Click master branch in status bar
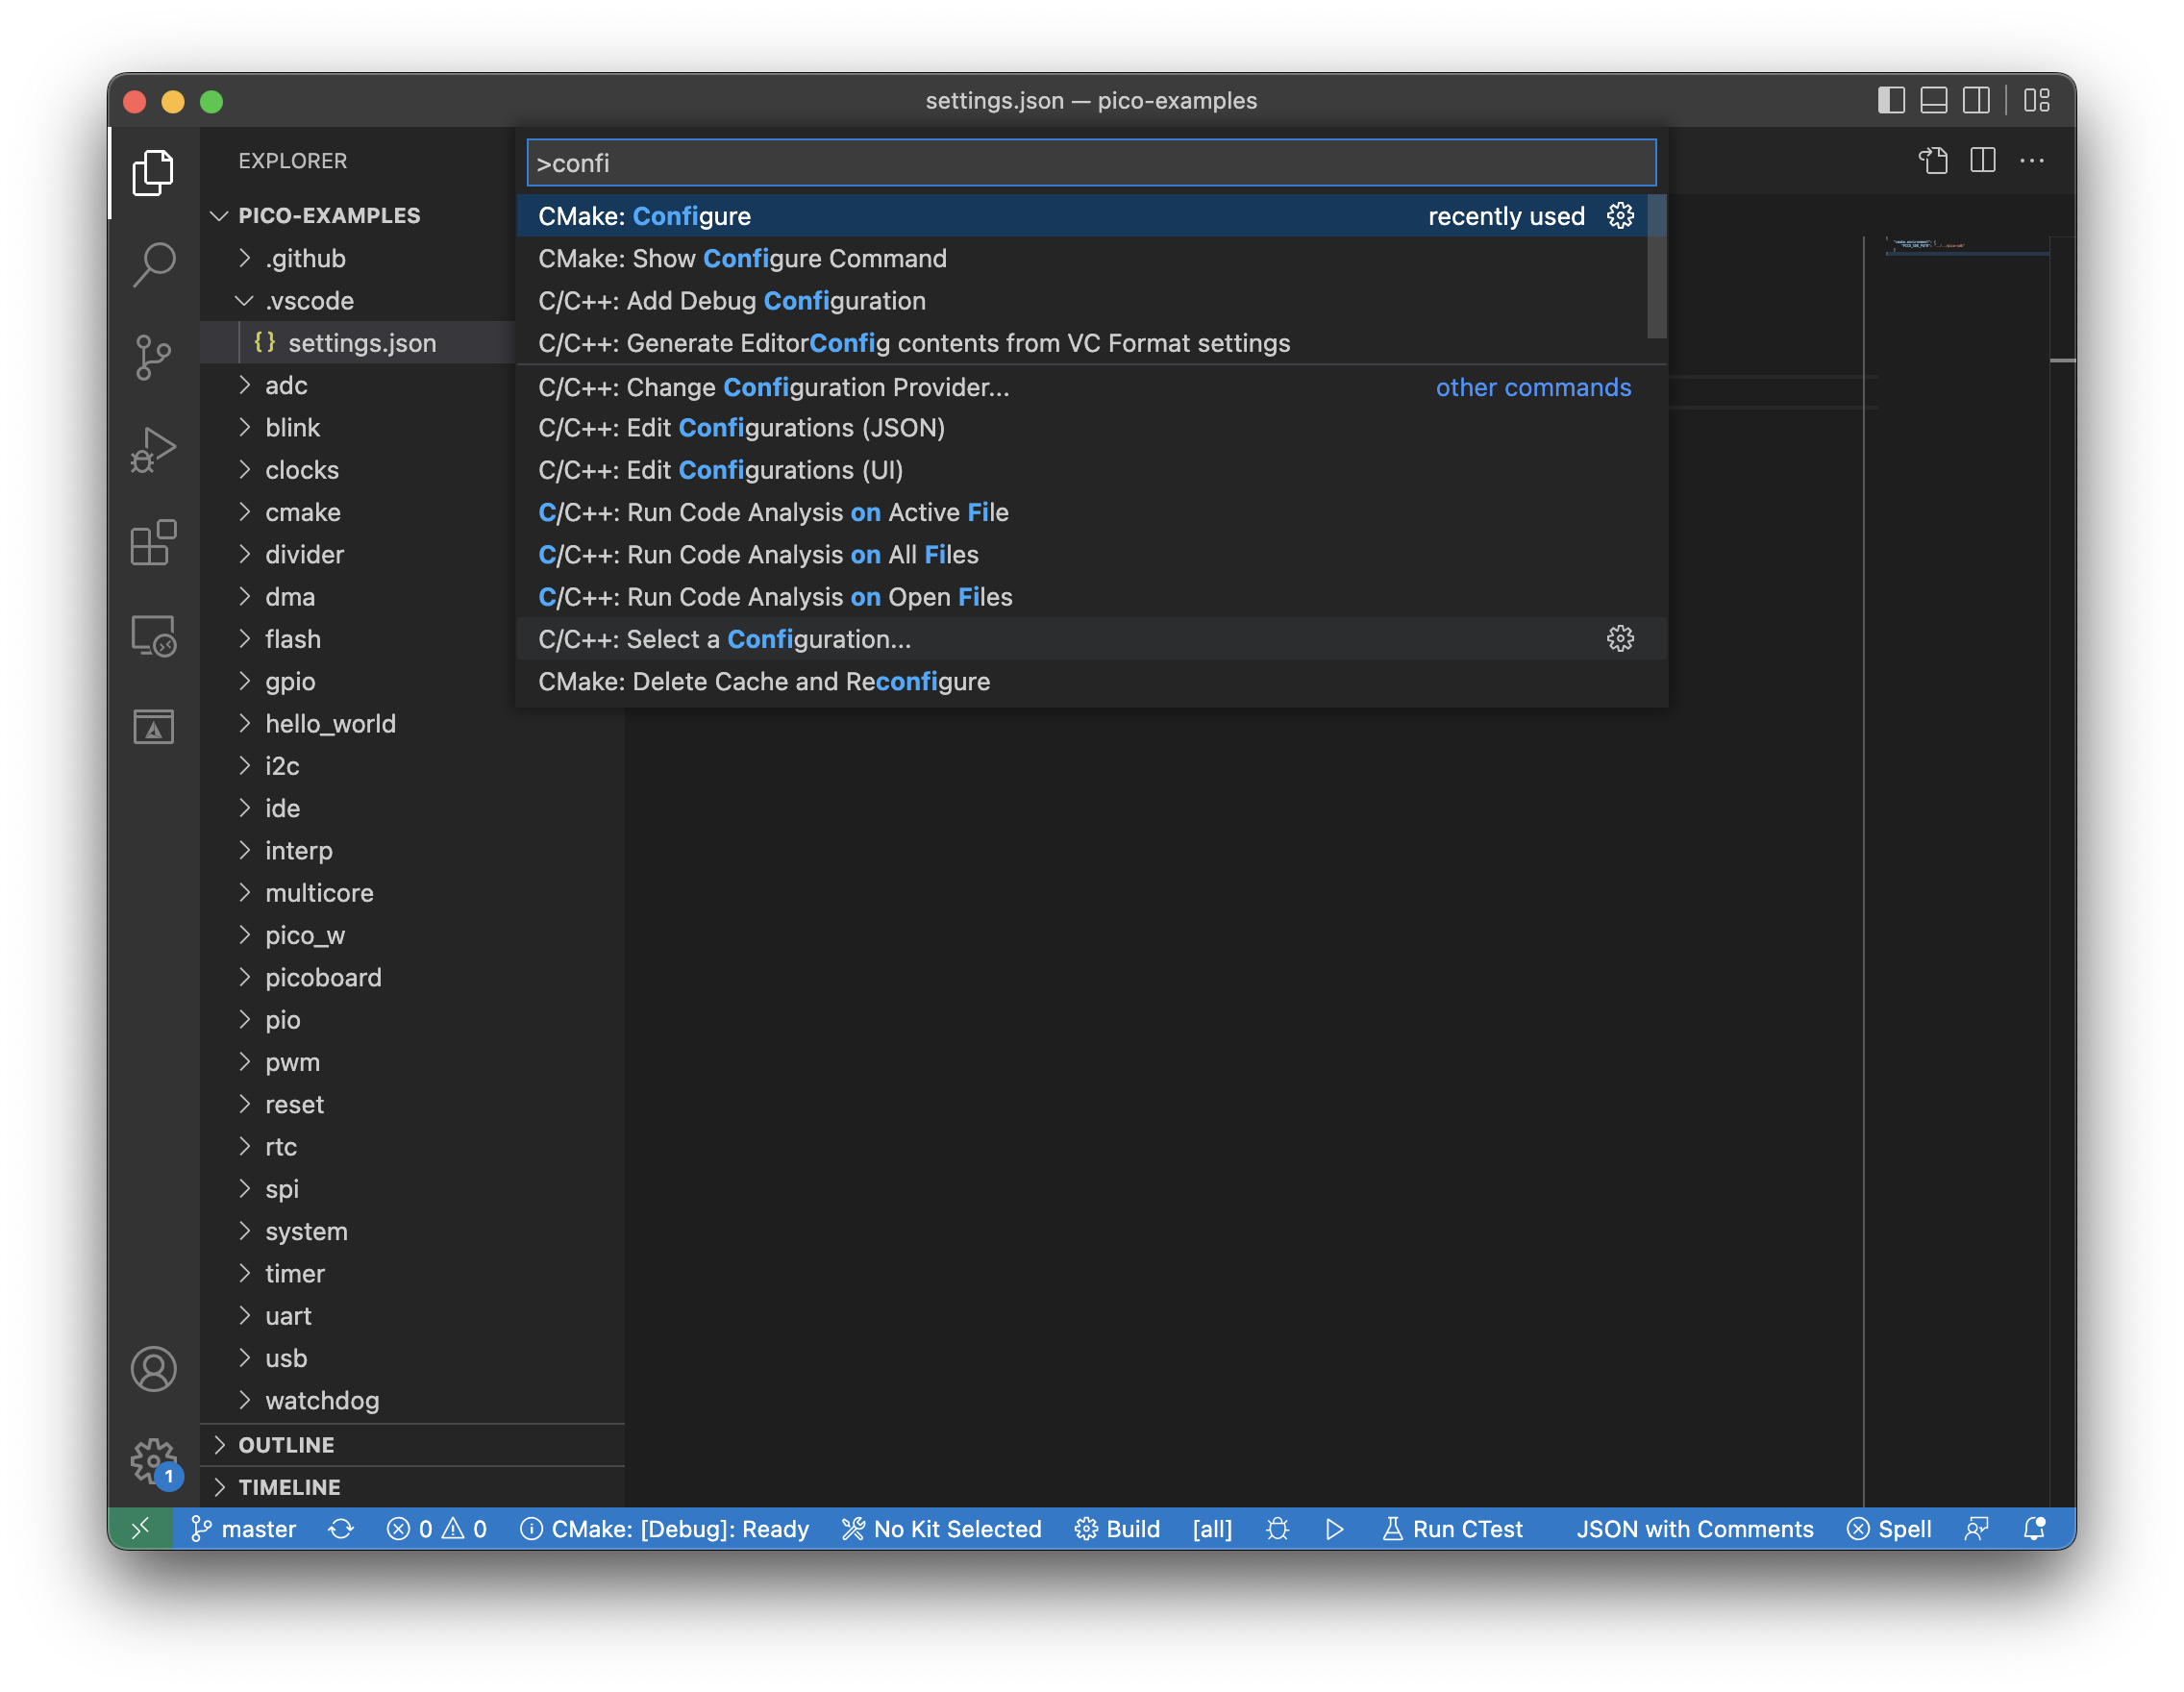The height and width of the screenshot is (1692, 2184). (x=243, y=1528)
